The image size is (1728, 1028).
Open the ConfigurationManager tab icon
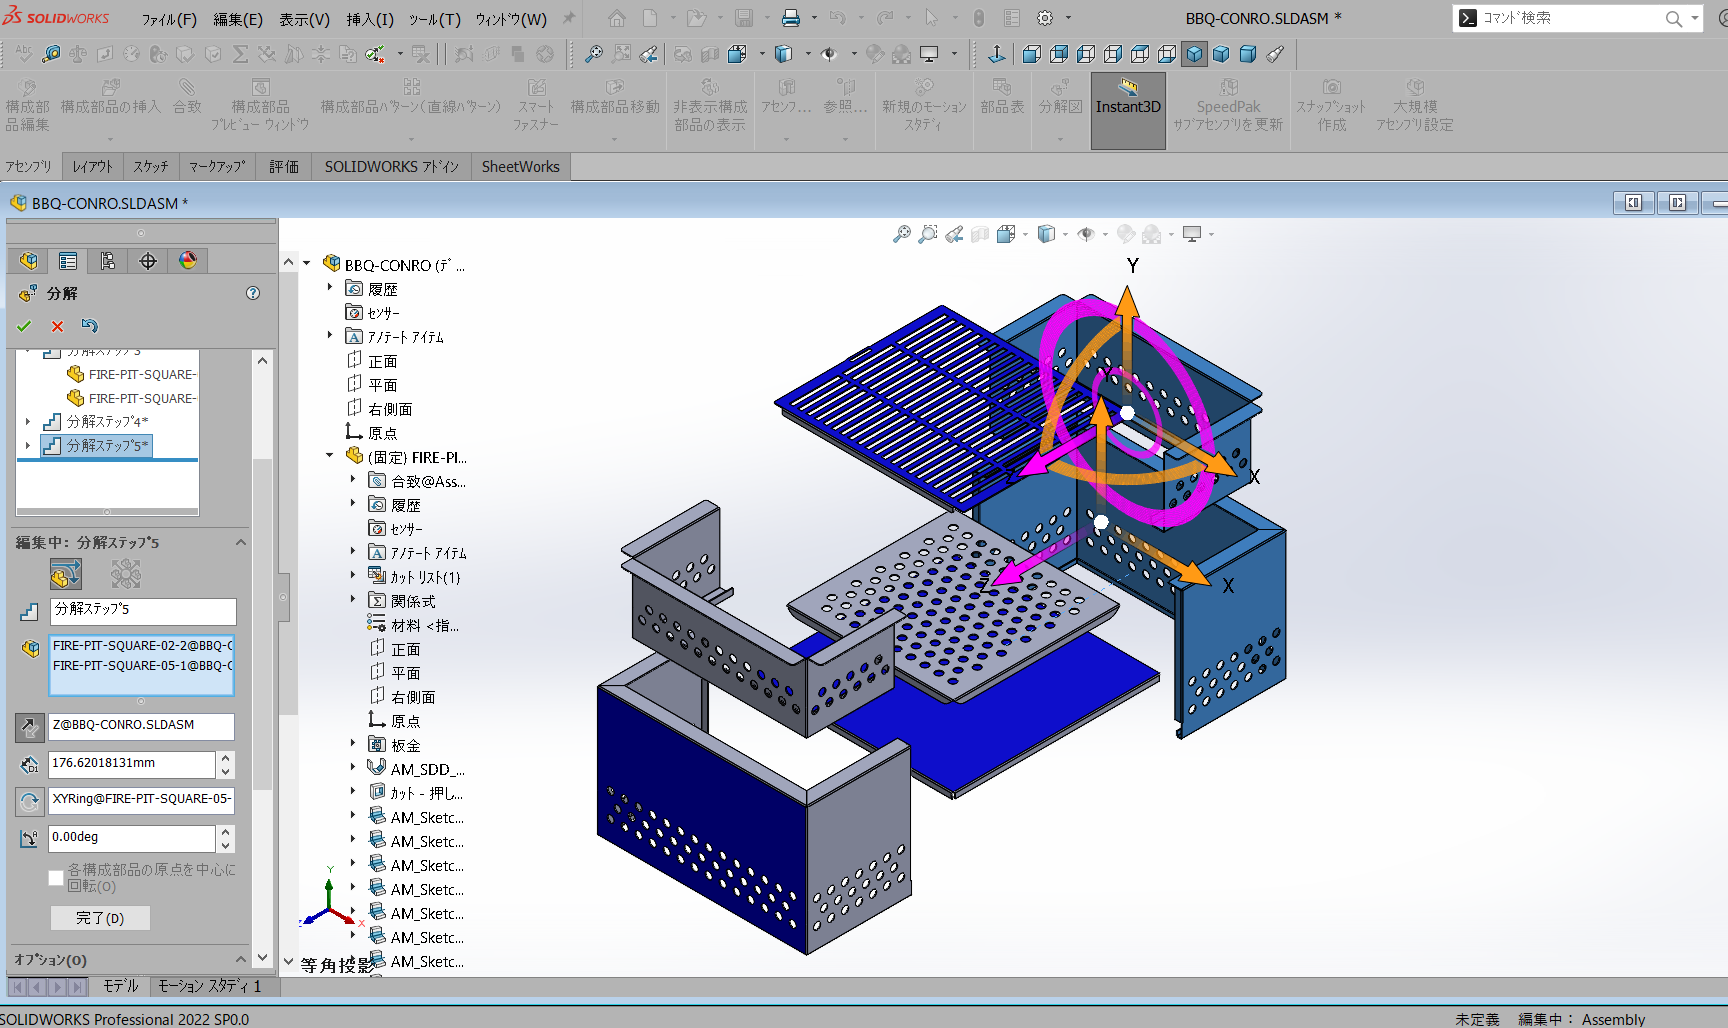pos(108,261)
